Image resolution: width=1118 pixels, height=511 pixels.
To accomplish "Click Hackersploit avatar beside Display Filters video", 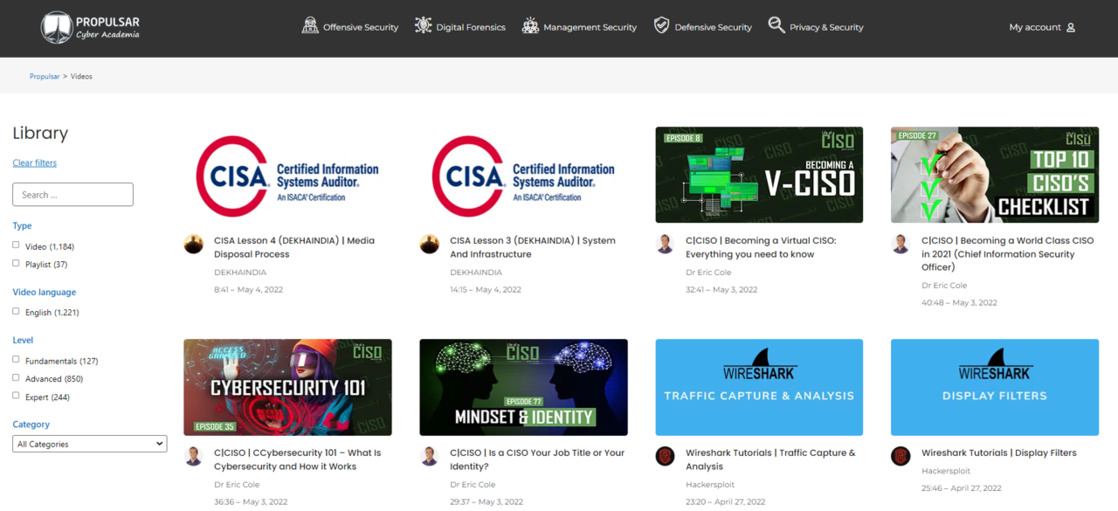I will click(901, 456).
